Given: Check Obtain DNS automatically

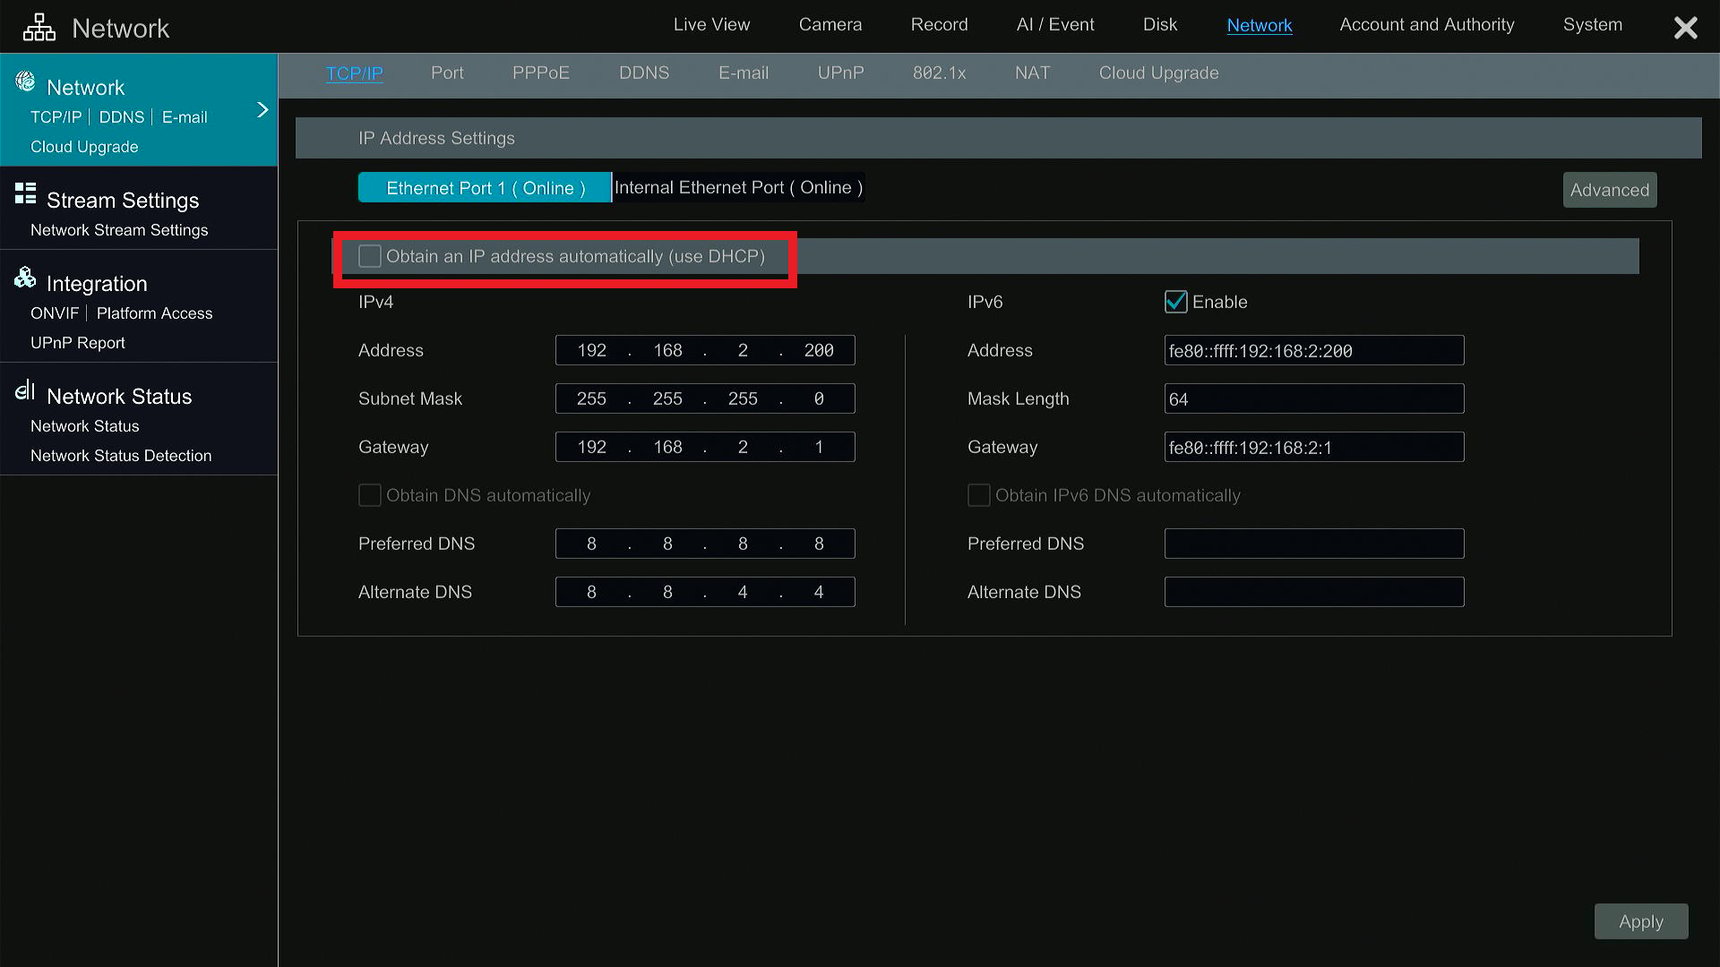Looking at the screenshot, I should coord(369,494).
